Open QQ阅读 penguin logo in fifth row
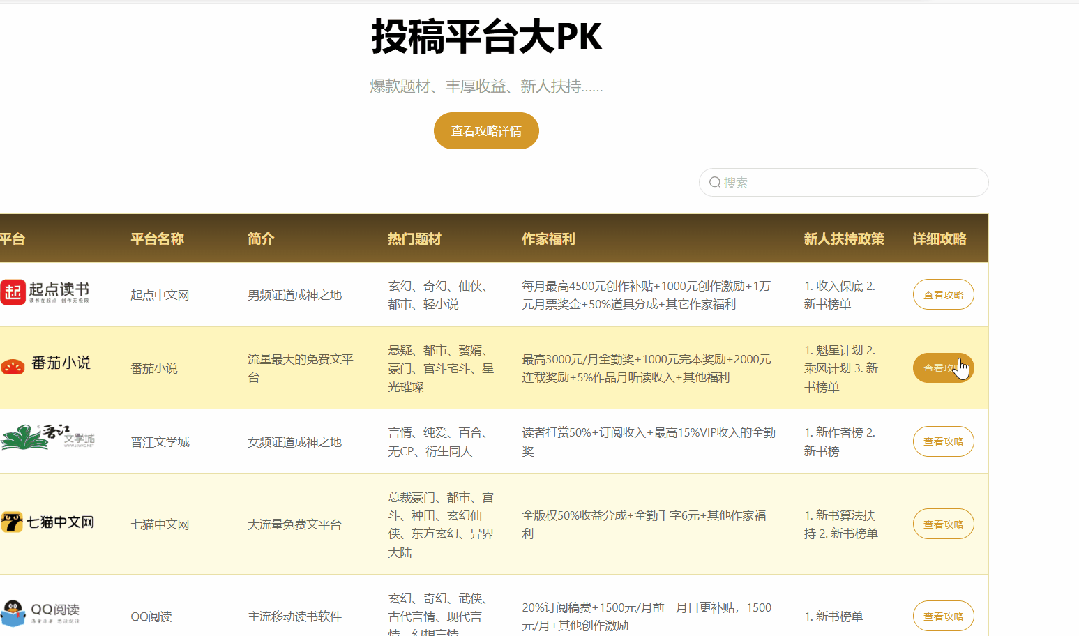 point(41,612)
